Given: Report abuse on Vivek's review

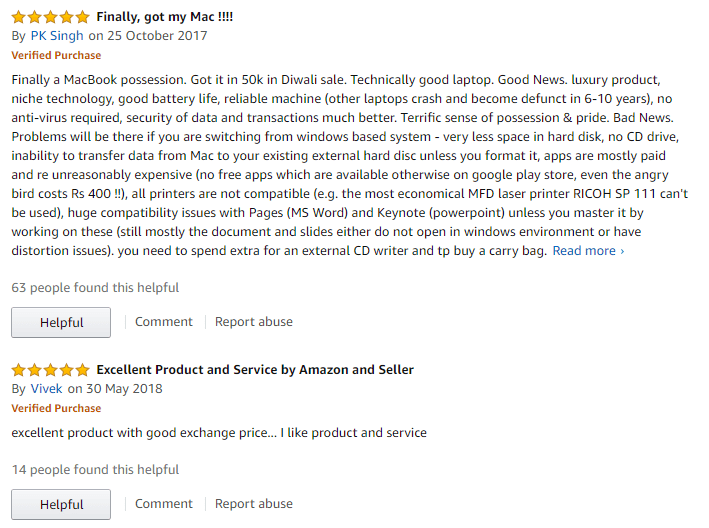Looking at the screenshot, I should (x=254, y=504).
